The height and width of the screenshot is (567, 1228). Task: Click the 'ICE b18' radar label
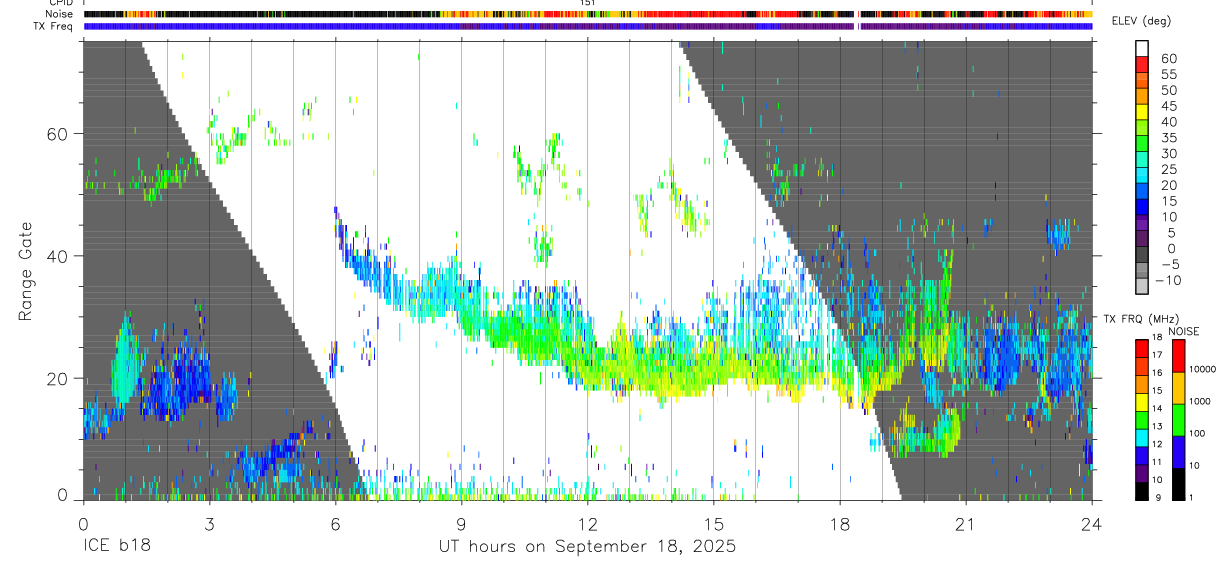(x=116, y=547)
